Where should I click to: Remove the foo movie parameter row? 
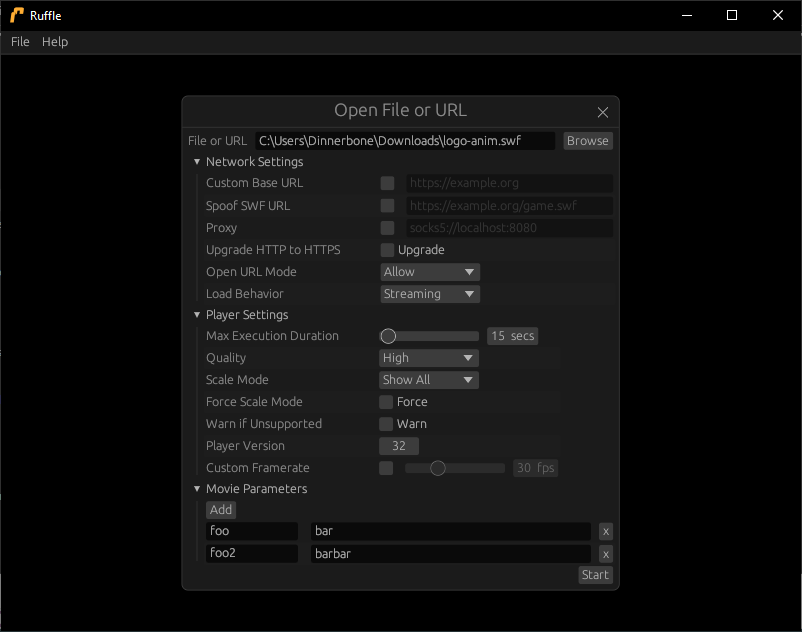[605, 532]
